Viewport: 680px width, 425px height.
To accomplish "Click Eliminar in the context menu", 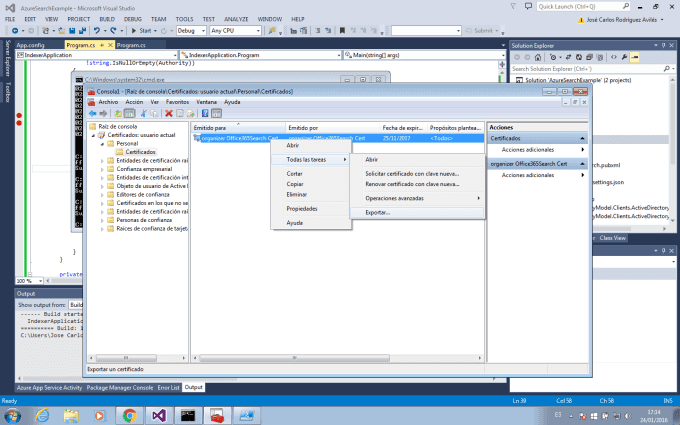I will pyautogui.click(x=311, y=195).
